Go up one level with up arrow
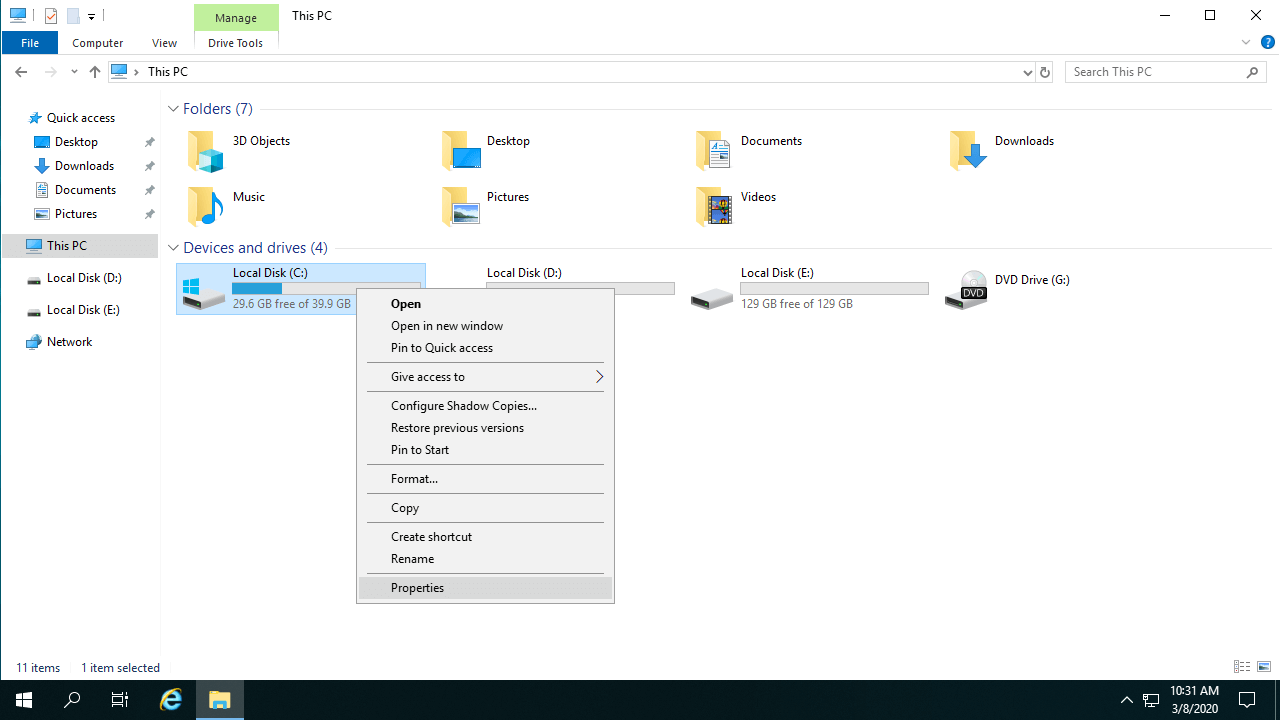 click(95, 72)
